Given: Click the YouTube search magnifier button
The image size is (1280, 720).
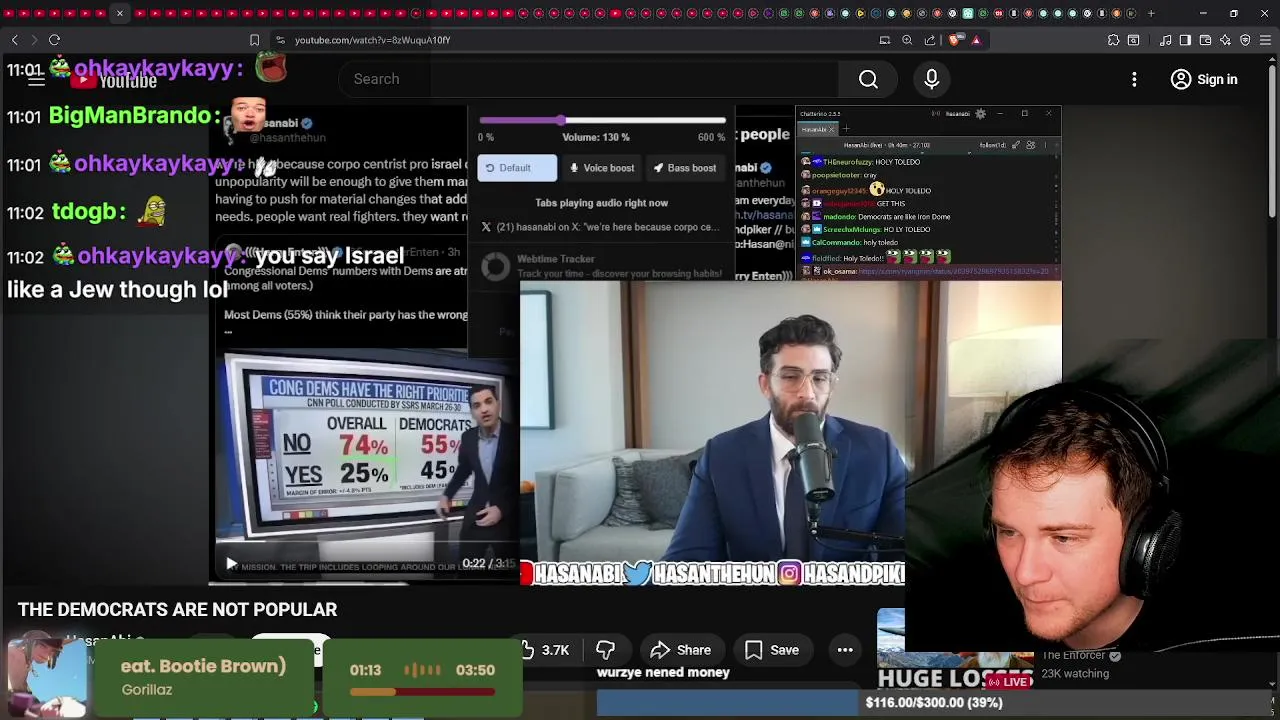Looking at the screenshot, I should (x=868, y=79).
